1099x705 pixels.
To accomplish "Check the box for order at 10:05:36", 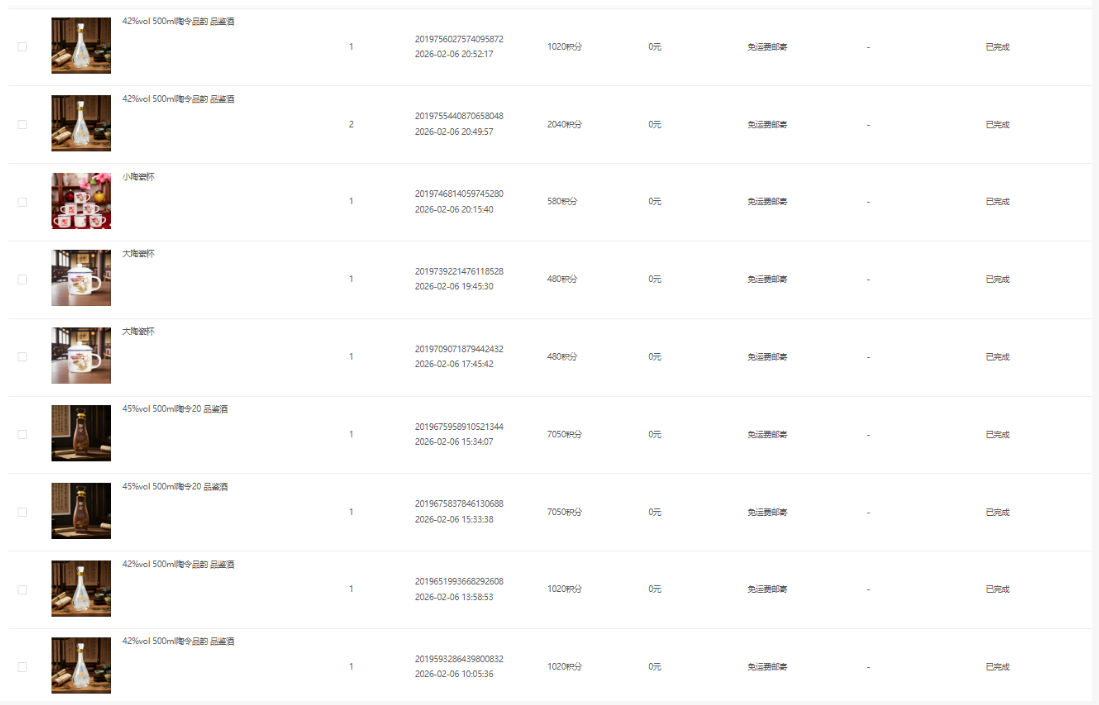I will pyautogui.click(x=22, y=667).
